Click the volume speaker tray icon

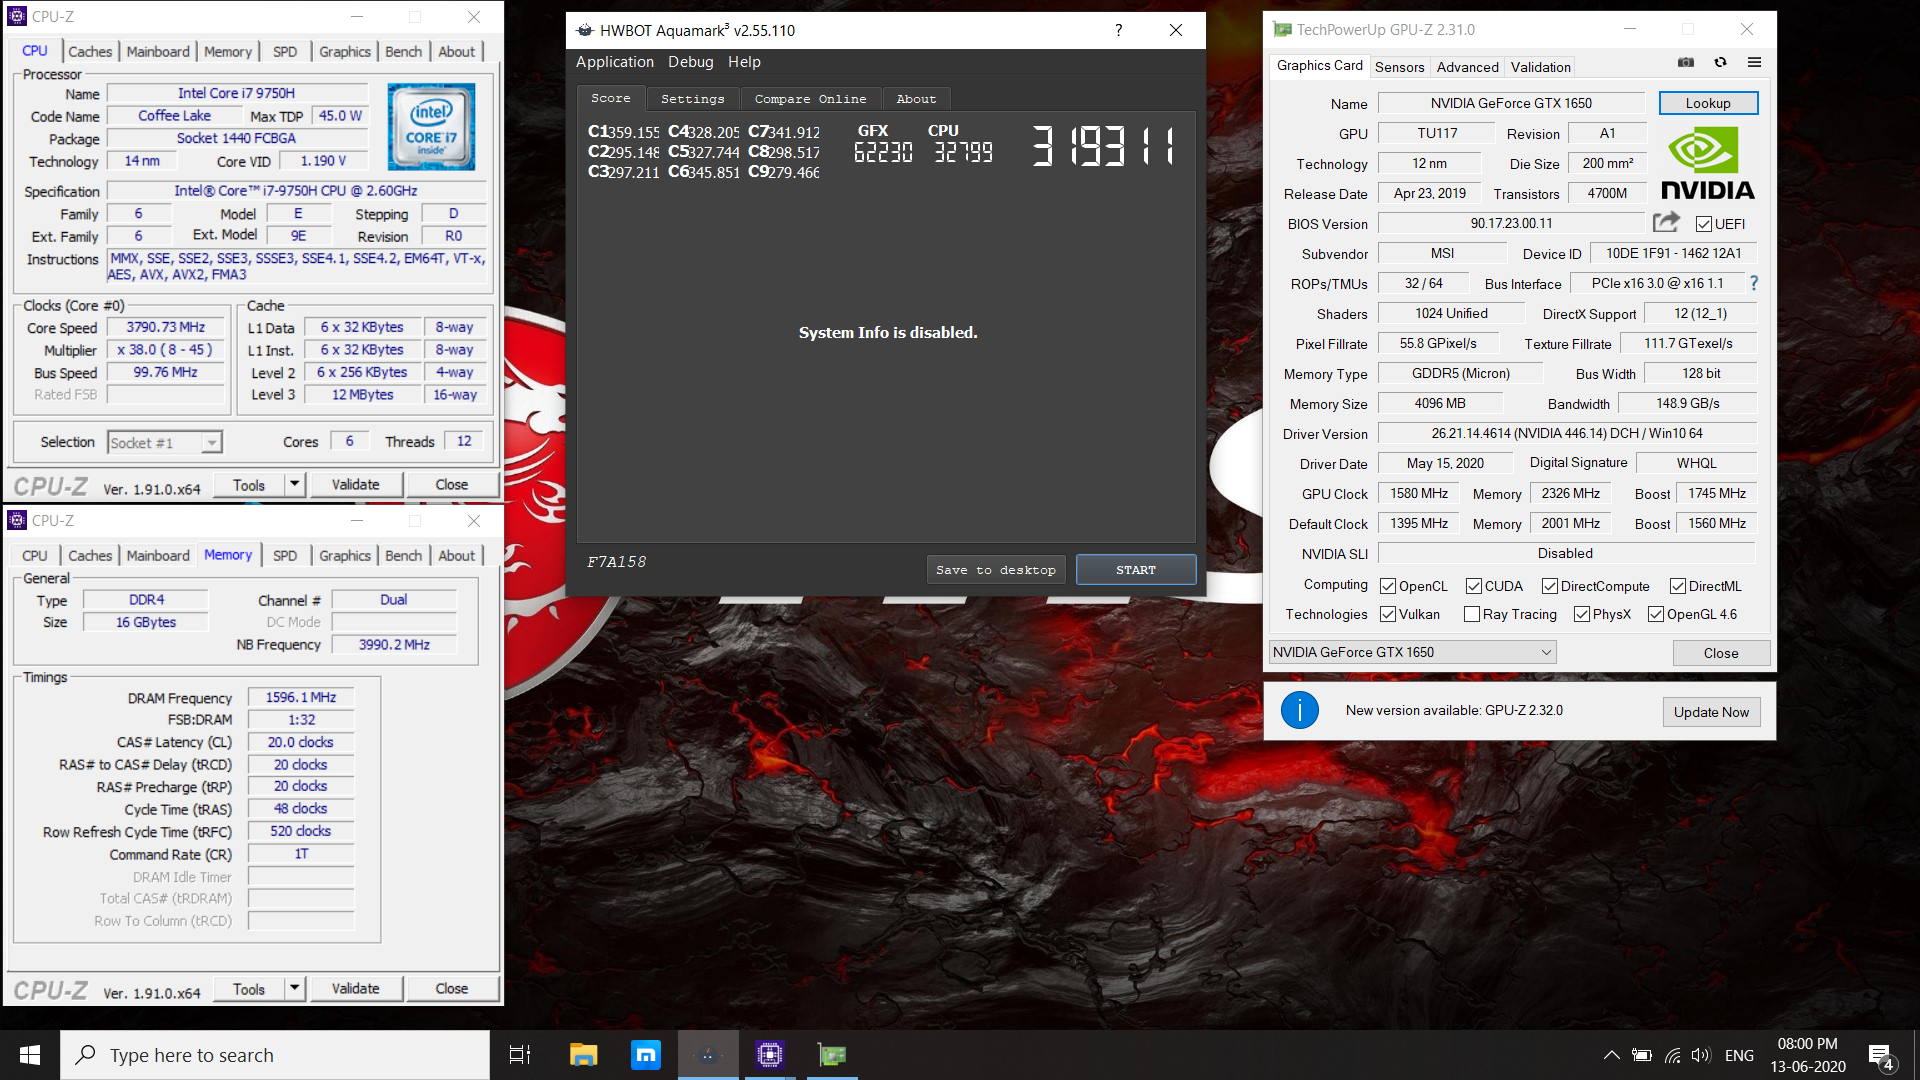(x=1701, y=1055)
